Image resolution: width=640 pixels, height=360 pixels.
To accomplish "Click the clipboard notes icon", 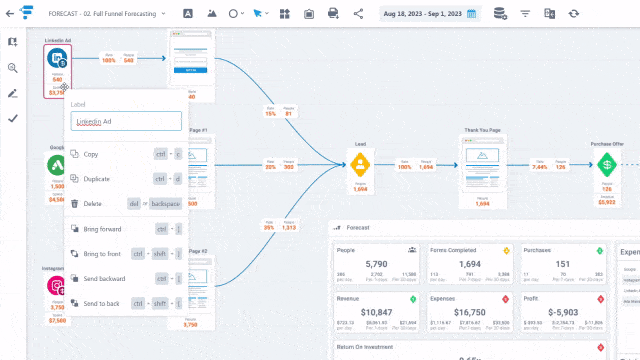I will tap(309, 14).
